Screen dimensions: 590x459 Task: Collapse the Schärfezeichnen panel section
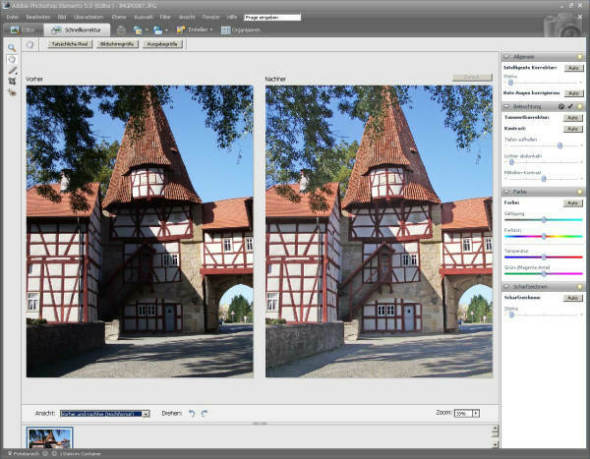pos(506,287)
